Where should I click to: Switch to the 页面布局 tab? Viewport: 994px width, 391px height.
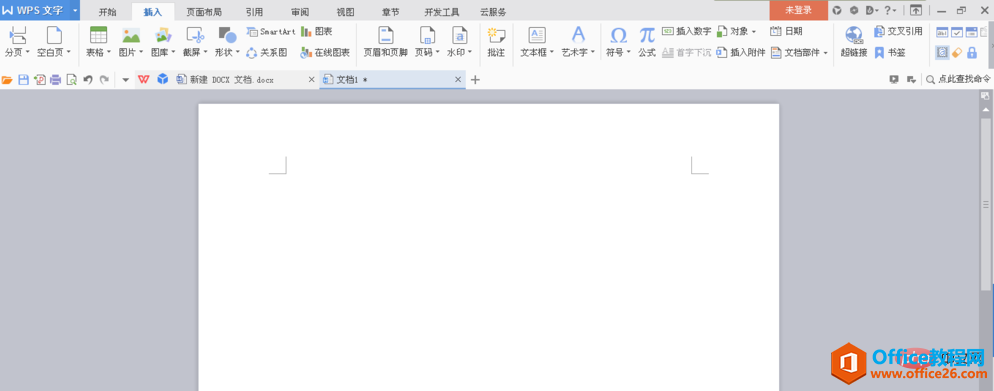pyautogui.click(x=204, y=12)
